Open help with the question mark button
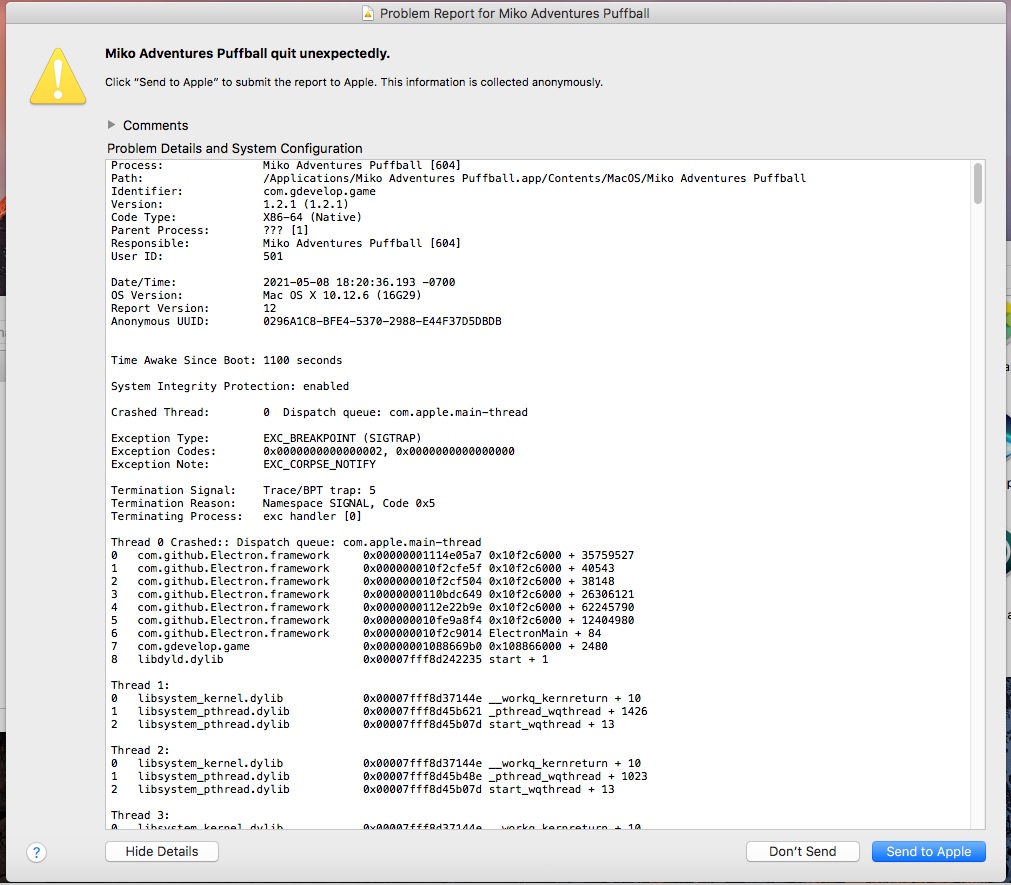1011x885 pixels. click(36, 852)
